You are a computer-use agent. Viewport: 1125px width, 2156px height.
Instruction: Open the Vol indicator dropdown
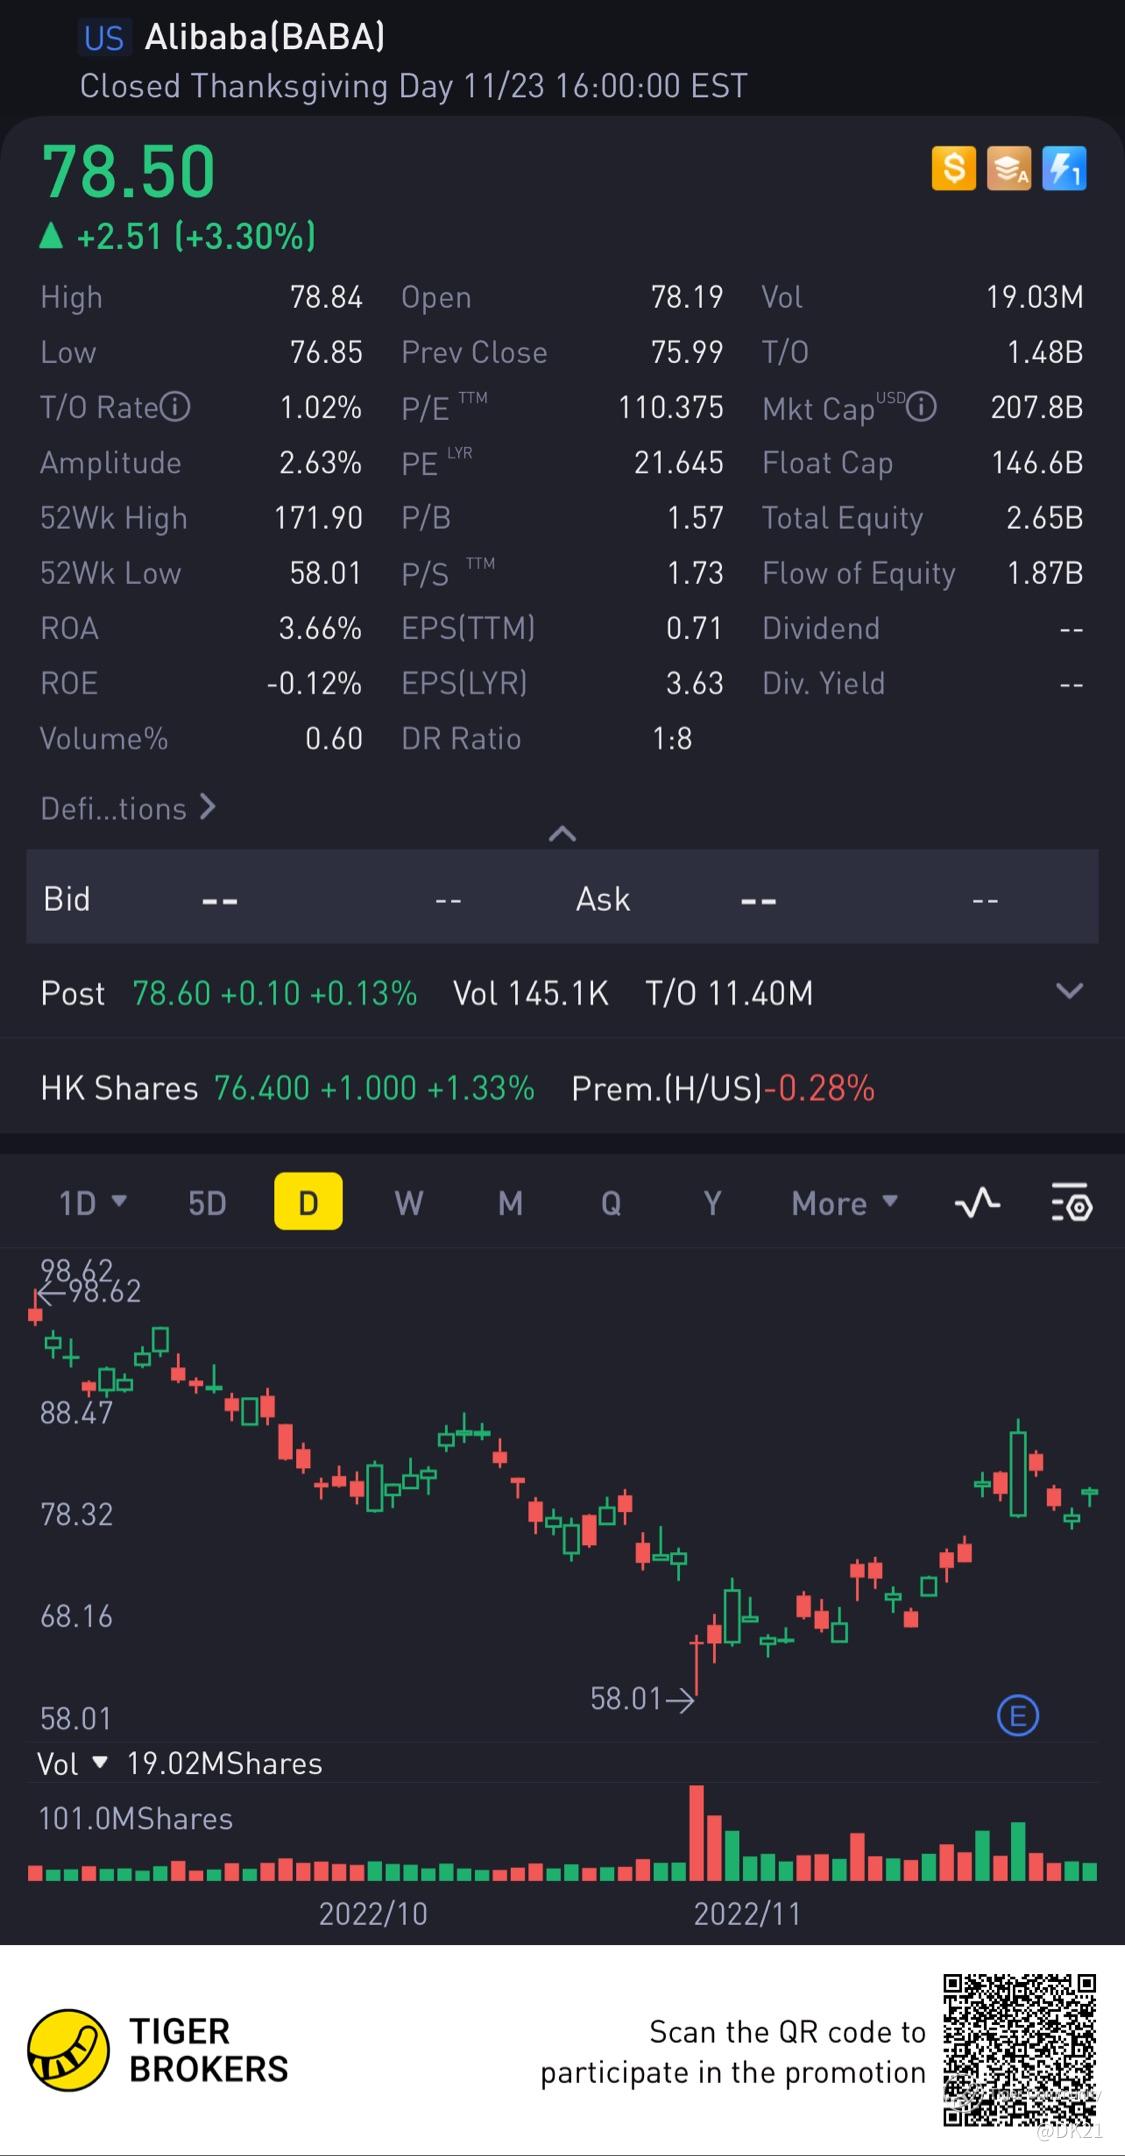71,1763
